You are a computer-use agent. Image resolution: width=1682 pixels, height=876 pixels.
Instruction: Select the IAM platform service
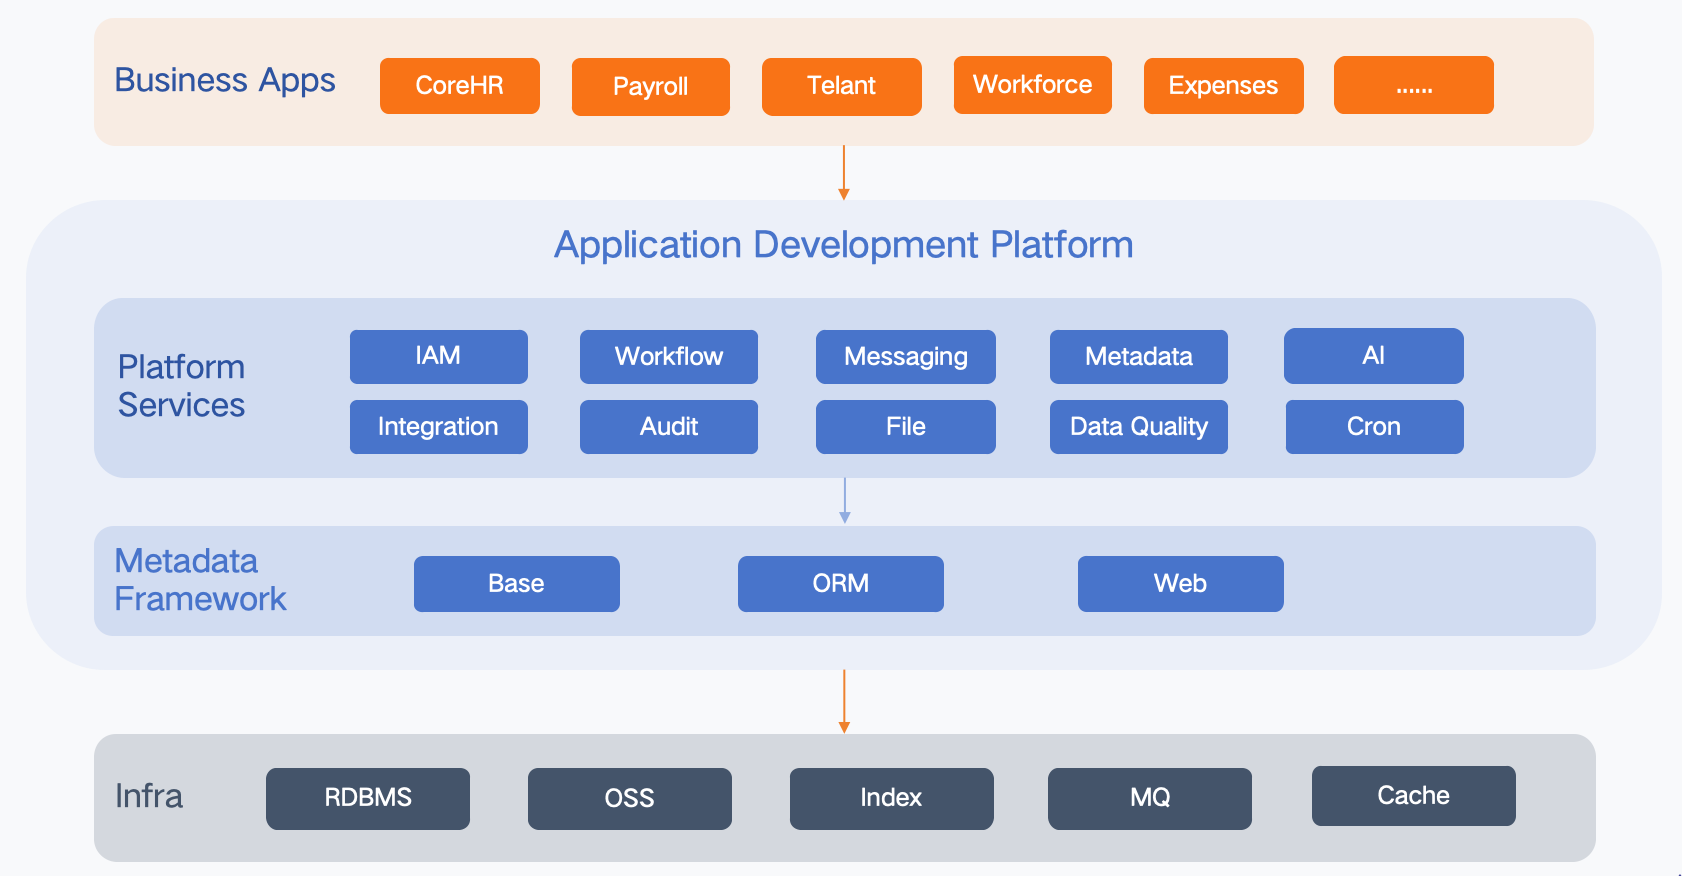[438, 357]
